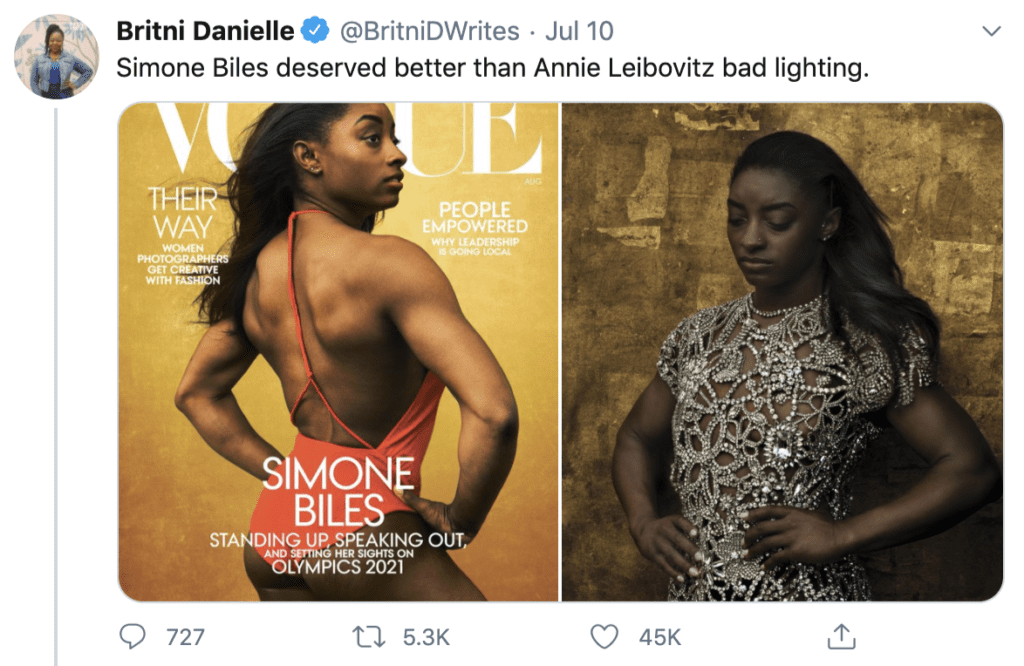Click "THEIR WAY" text on Vogue cover
The height and width of the screenshot is (666, 1024).
point(183,214)
